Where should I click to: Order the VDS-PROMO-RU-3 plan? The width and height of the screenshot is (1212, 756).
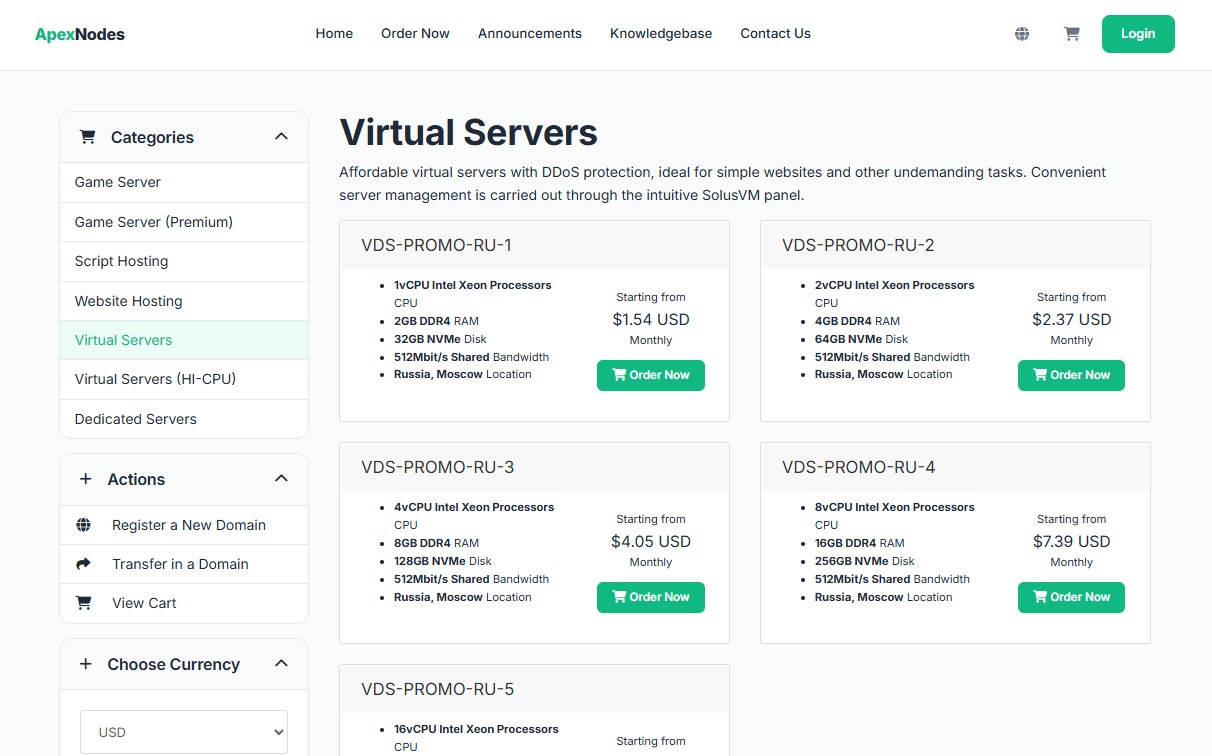click(651, 597)
